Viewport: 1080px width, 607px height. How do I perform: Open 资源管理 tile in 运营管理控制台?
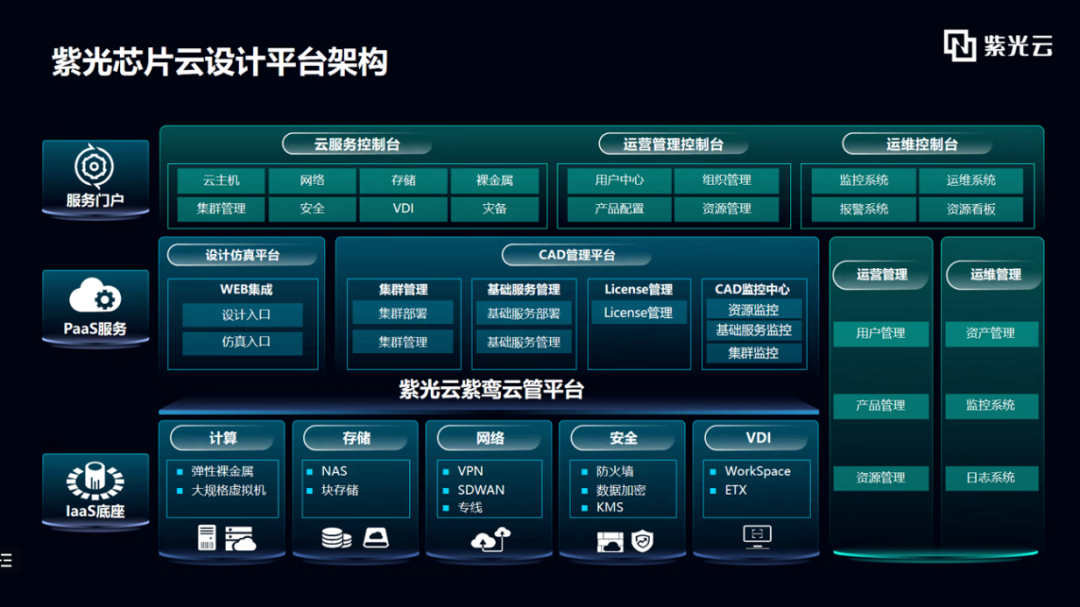[727, 209]
